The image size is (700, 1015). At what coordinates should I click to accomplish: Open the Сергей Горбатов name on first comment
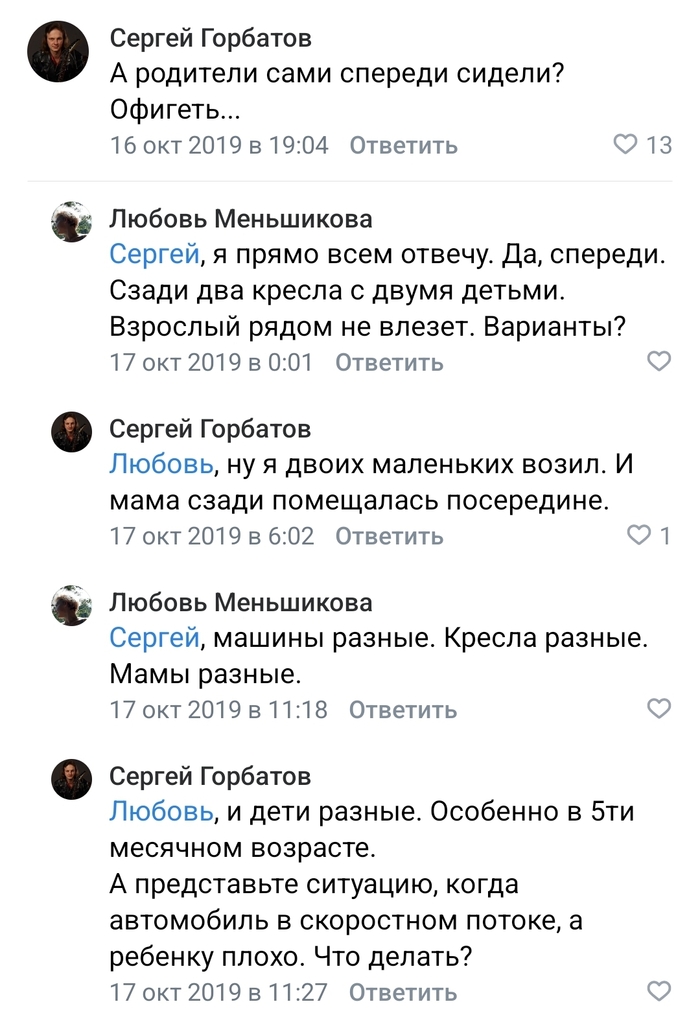(x=210, y=38)
